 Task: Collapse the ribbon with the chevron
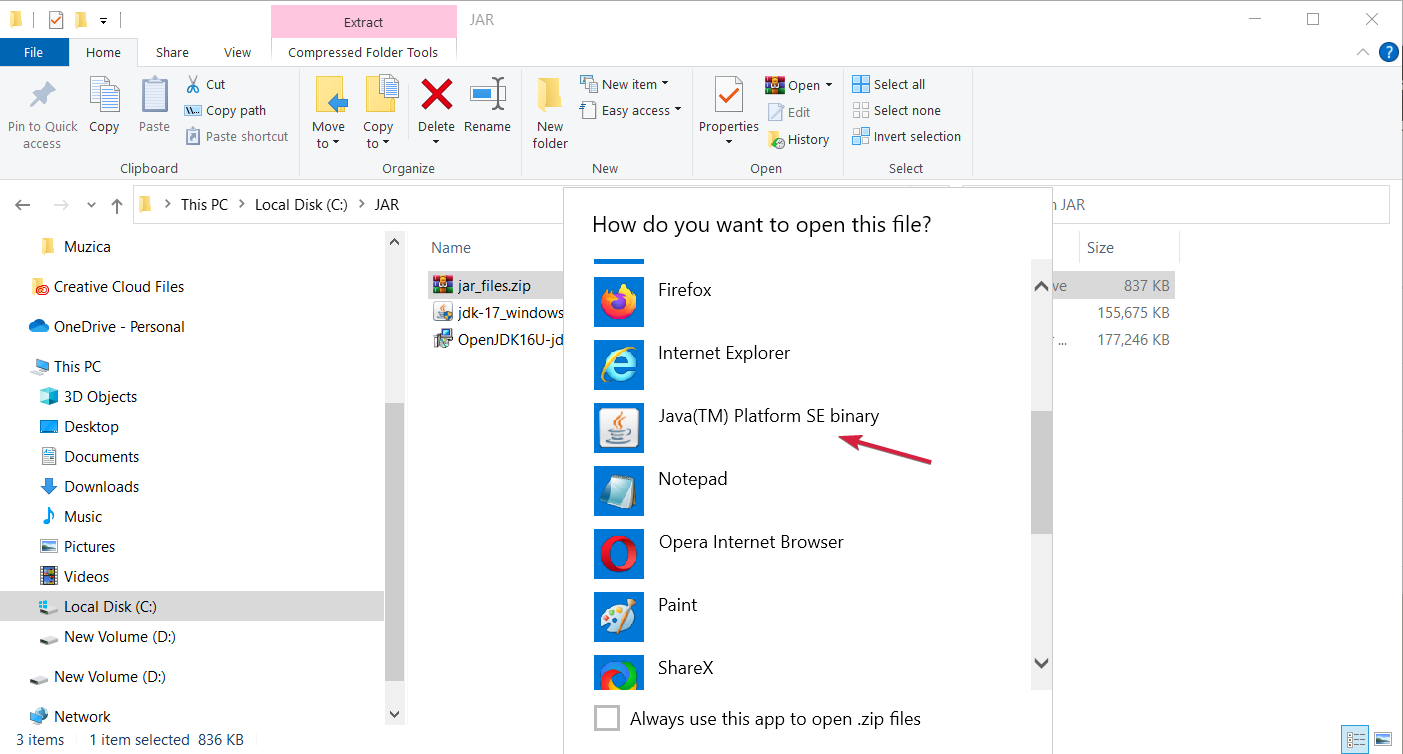coord(1363,52)
